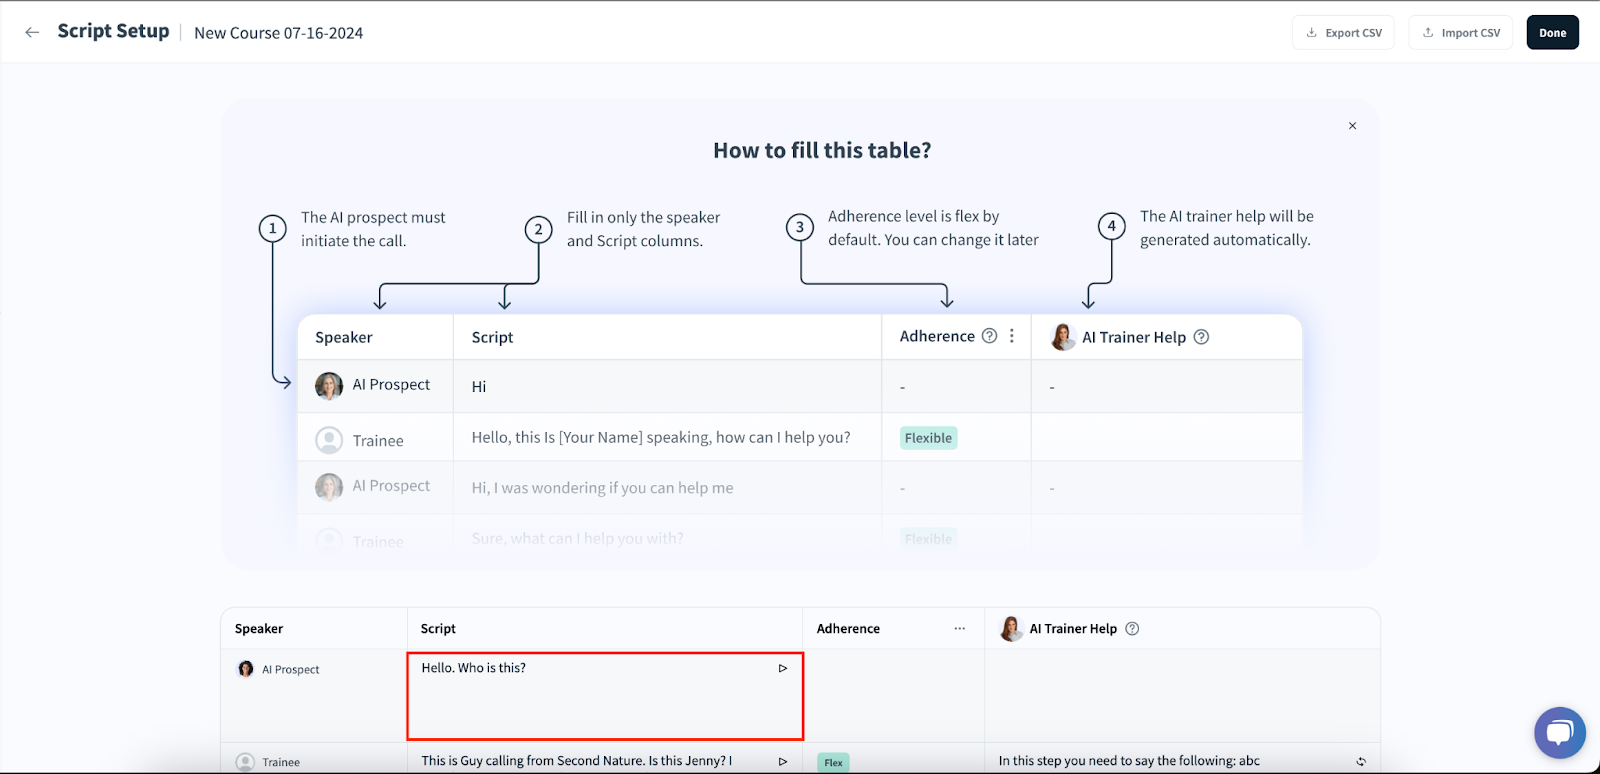Click the AI Trainer Help question icon in guide
The height and width of the screenshot is (774, 1600).
pyautogui.click(x=1201, y=337)
